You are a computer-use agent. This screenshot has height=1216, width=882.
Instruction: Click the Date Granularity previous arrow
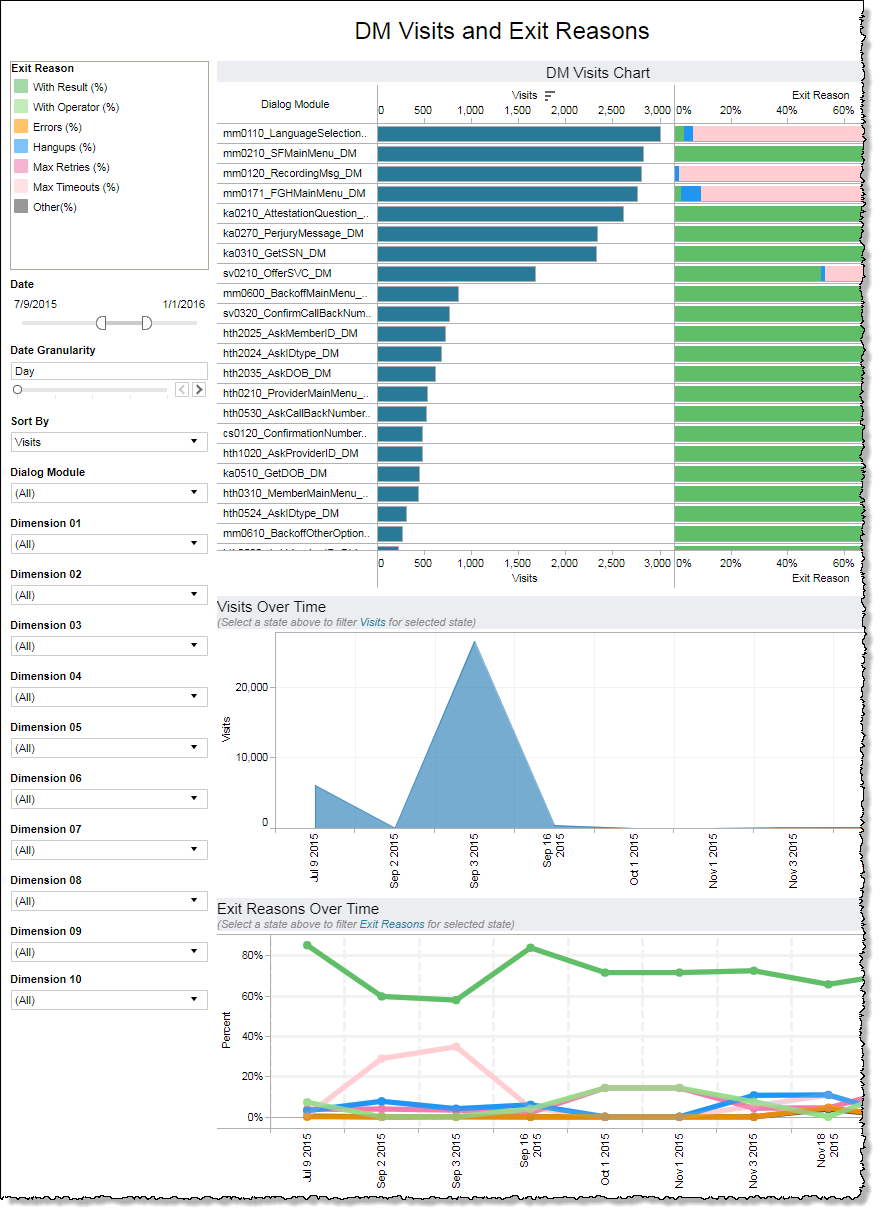(x=182, y=389)
